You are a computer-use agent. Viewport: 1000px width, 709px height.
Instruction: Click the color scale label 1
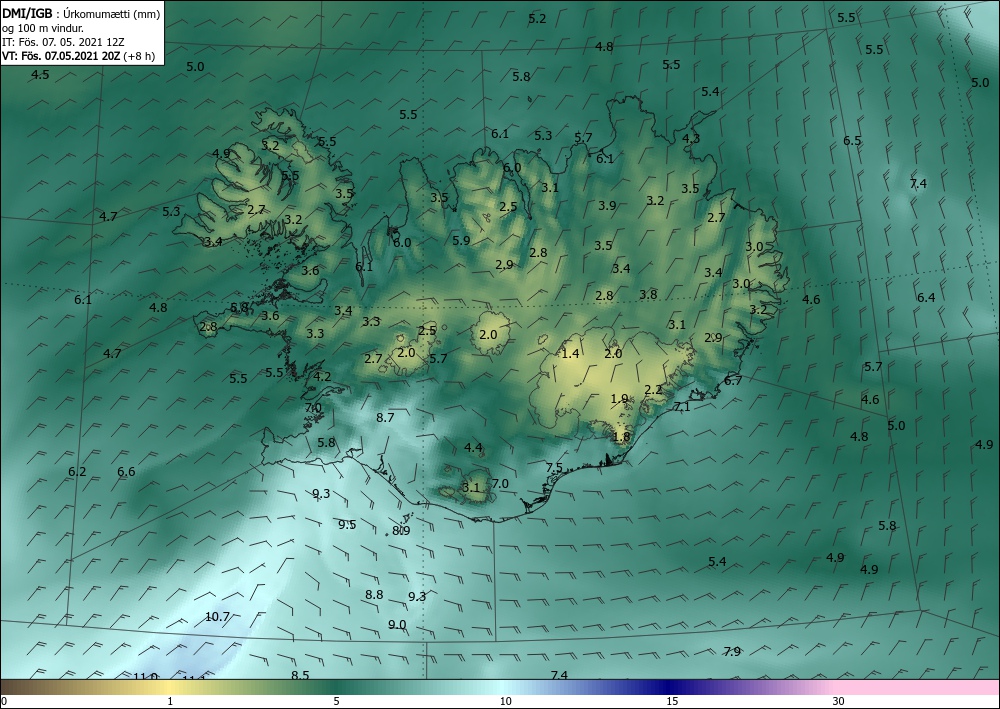(x=170, y=701)
